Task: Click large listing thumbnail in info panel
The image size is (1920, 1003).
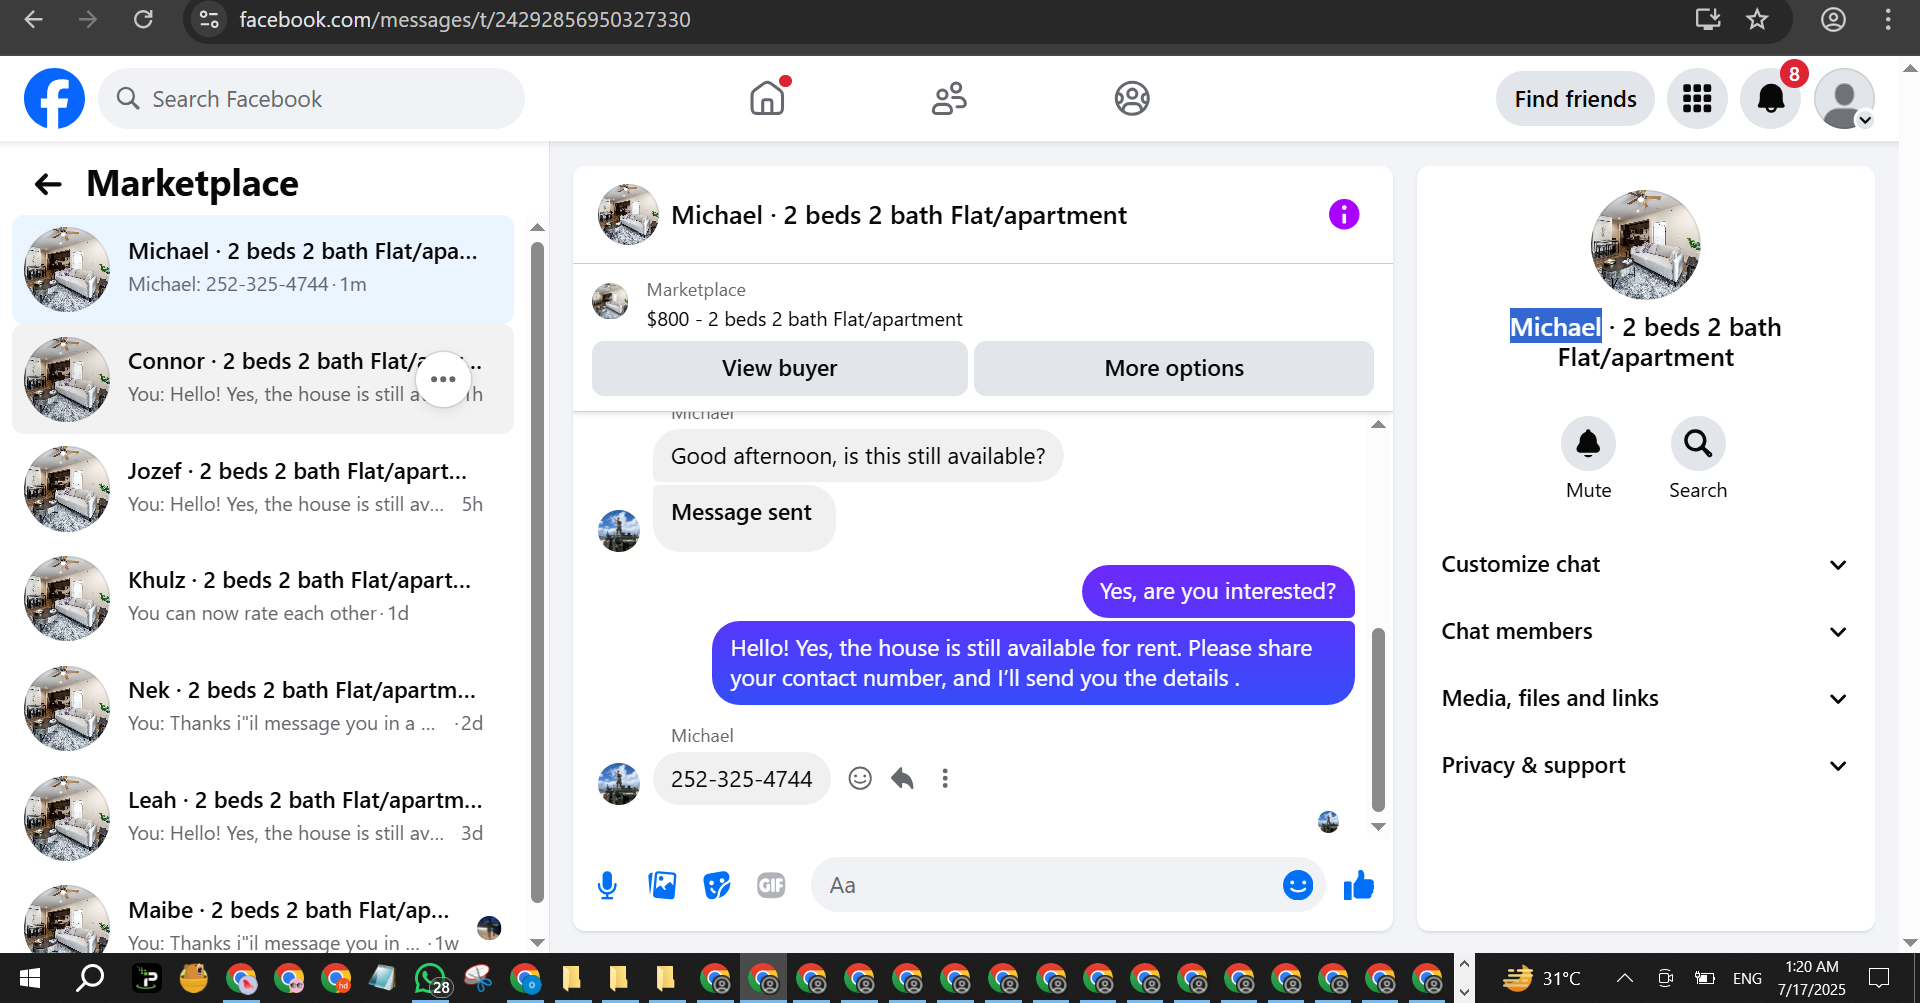Action: pyautogui.click(x=1645, y=245)
